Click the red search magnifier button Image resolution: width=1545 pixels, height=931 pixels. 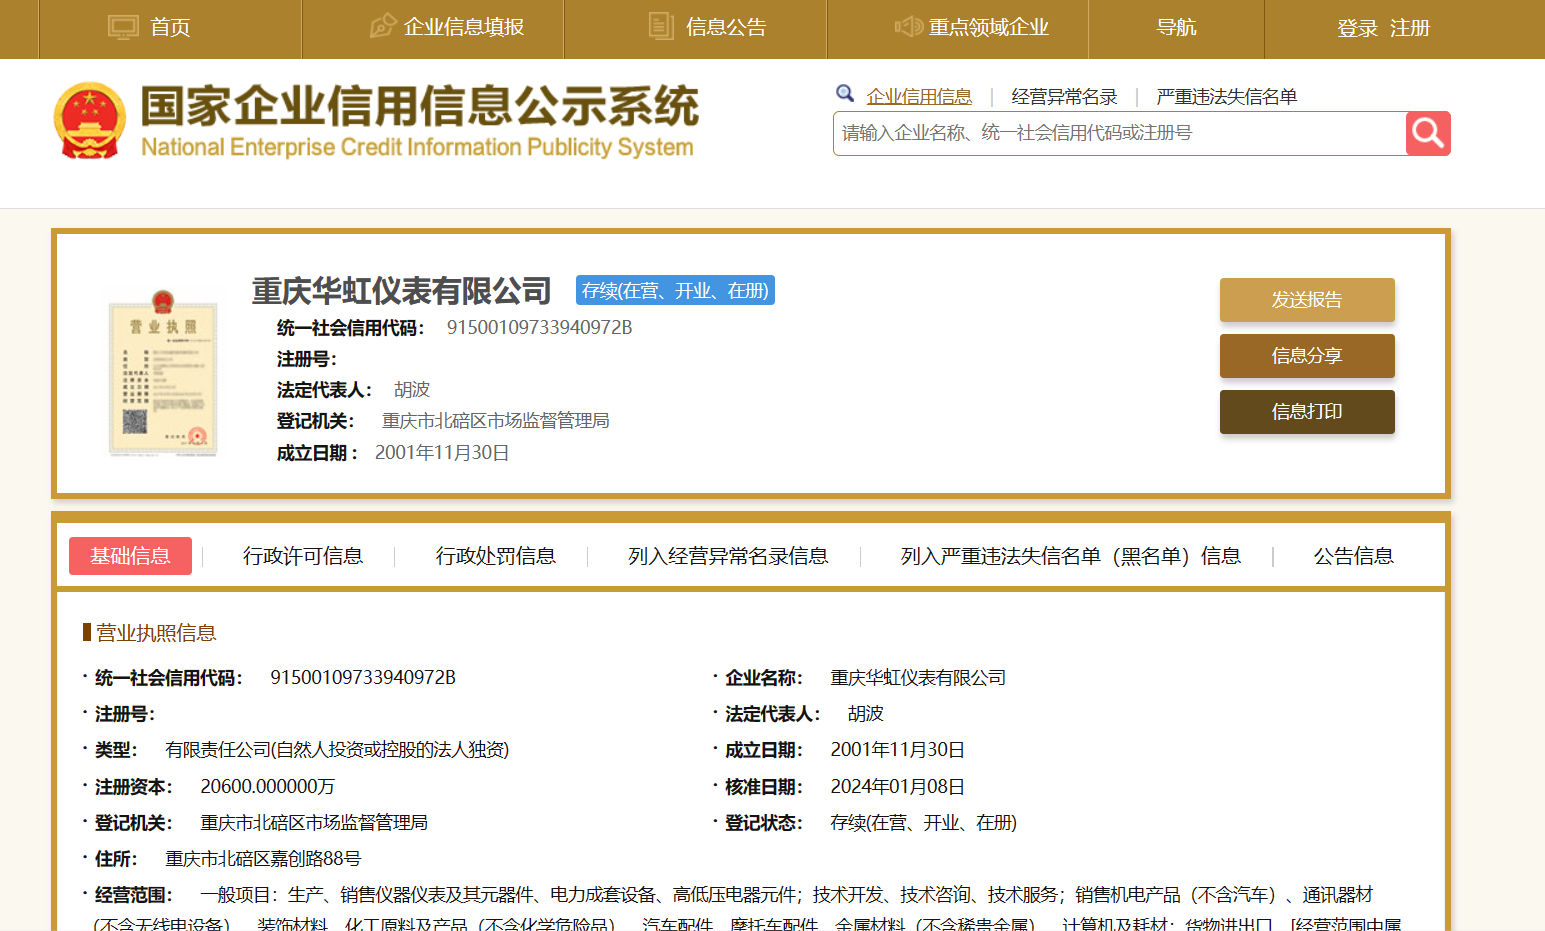pyautogui.click(x=1428, y=133)
